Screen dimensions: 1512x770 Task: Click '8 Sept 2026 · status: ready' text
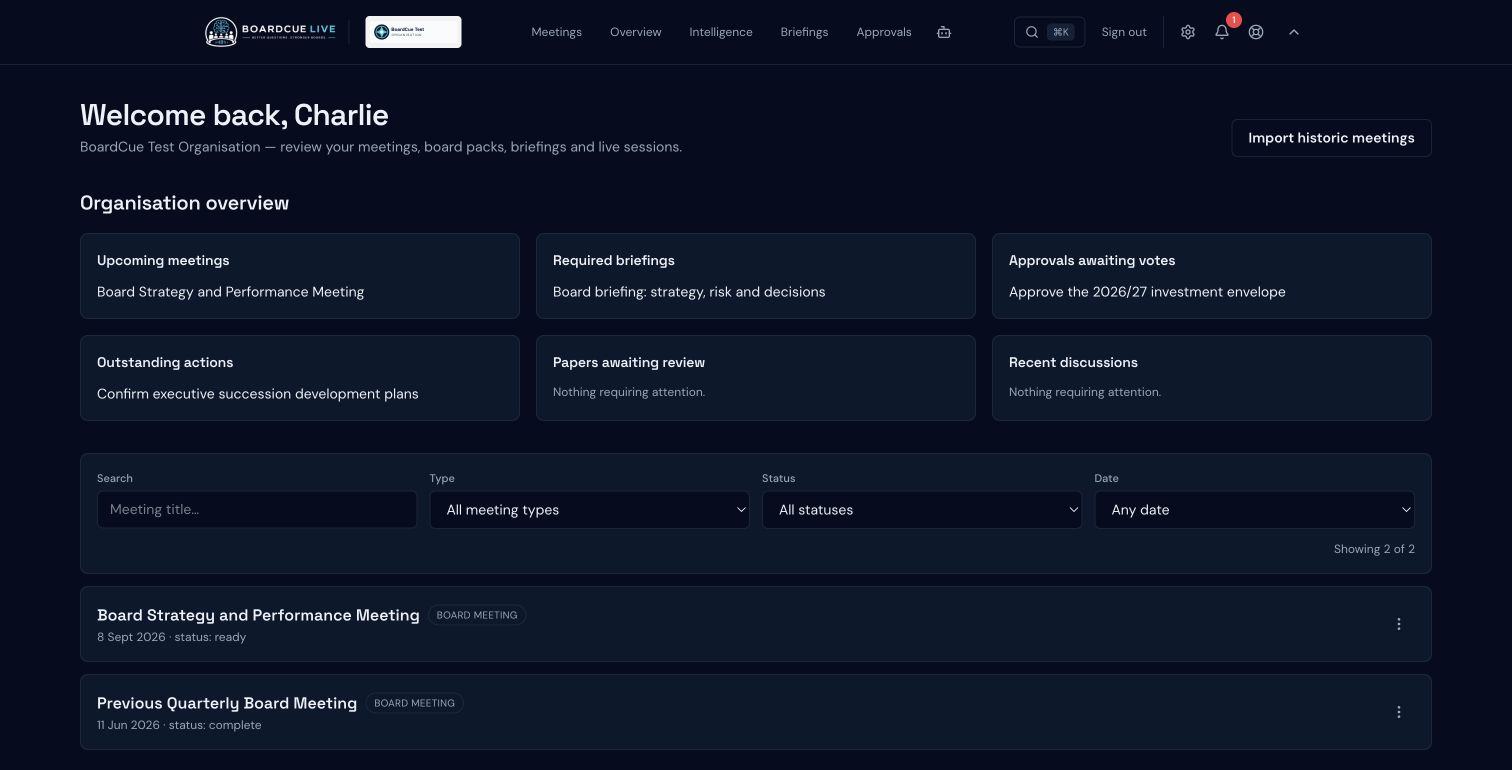(x=171, y=637)
